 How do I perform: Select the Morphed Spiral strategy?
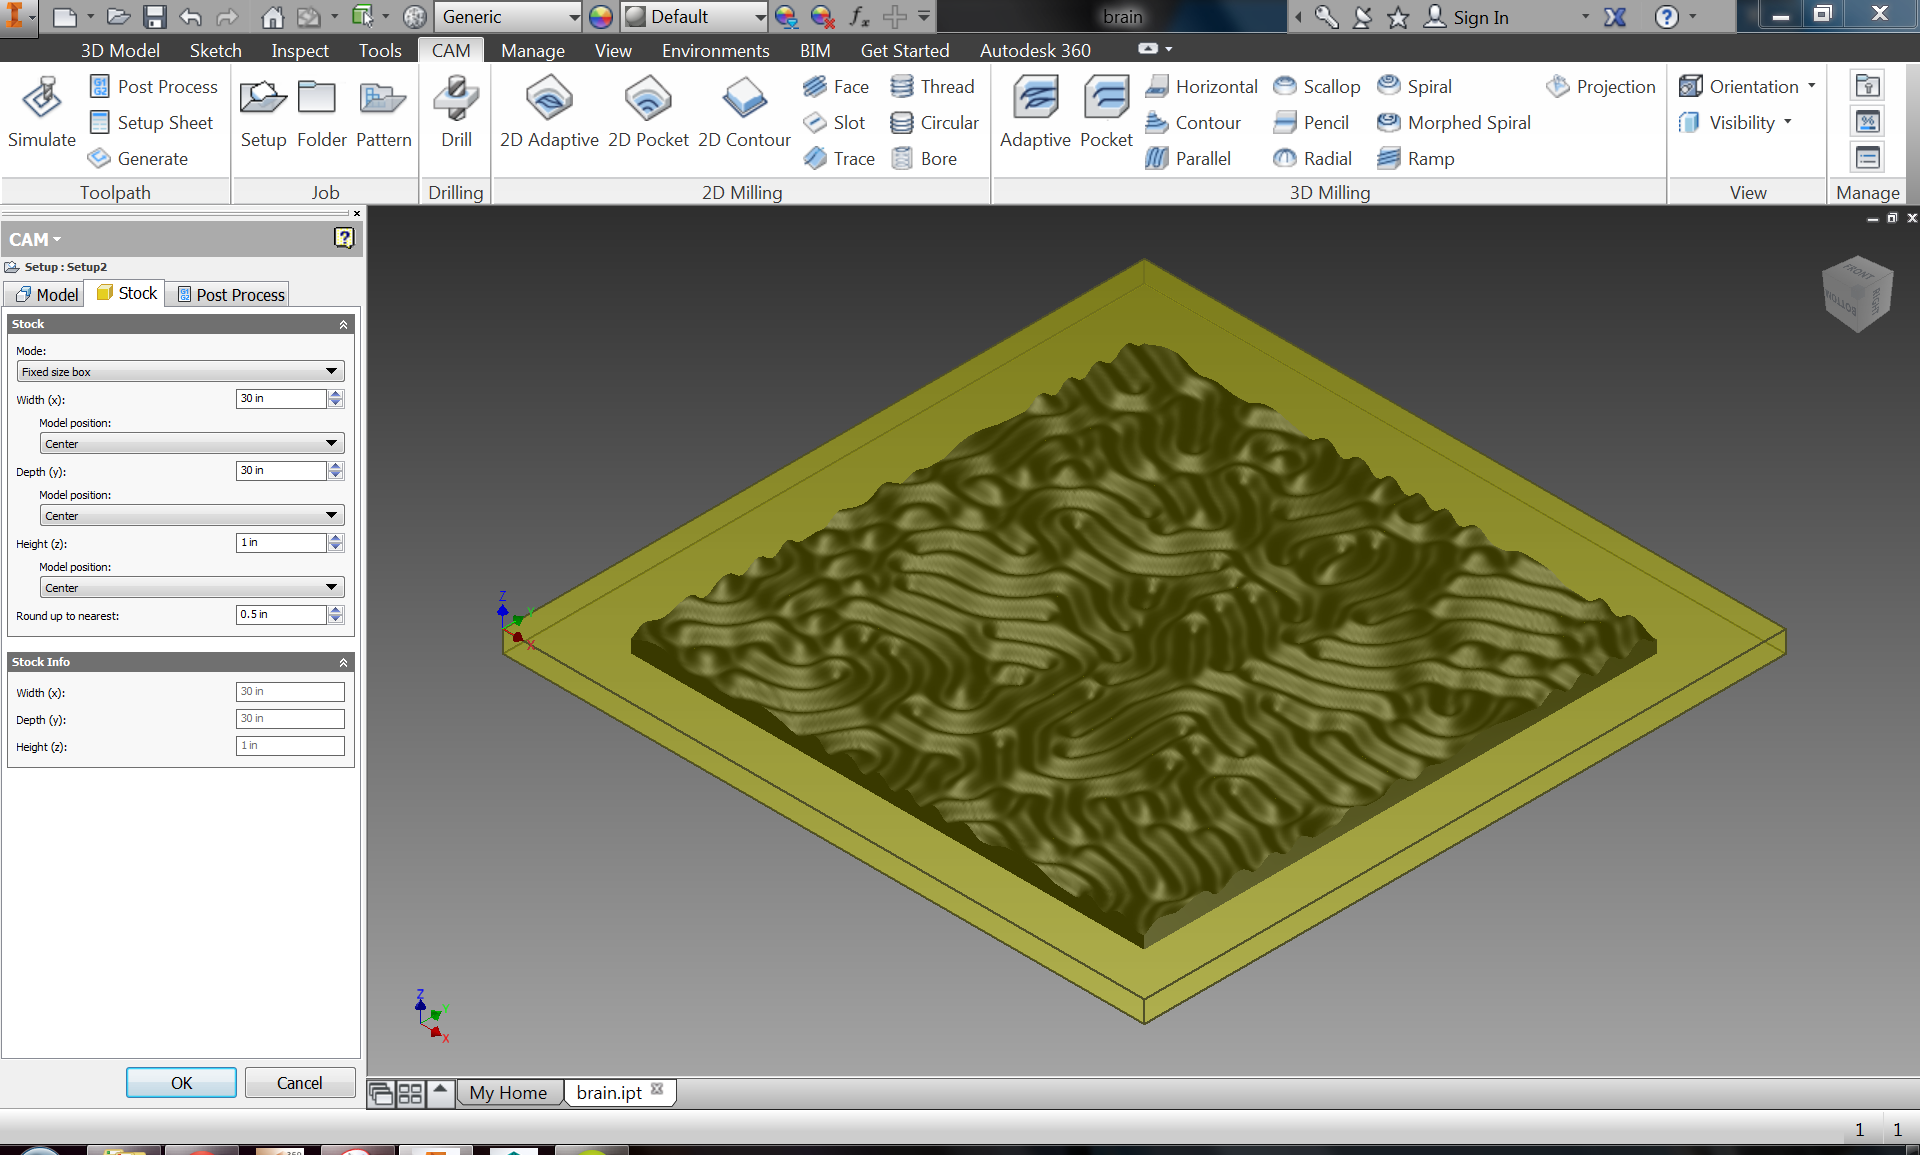(x=1454, y=123)
